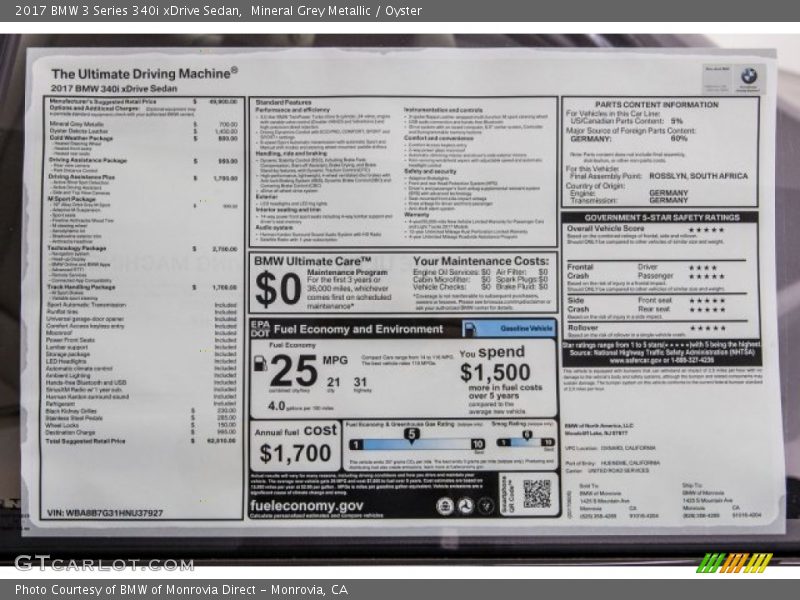The width and height of the screenshot is (800, 600).
Task: Click the page title '2017 BMW 3 Series 340i xDrive Sedan'
Action: tap(128, 11)
